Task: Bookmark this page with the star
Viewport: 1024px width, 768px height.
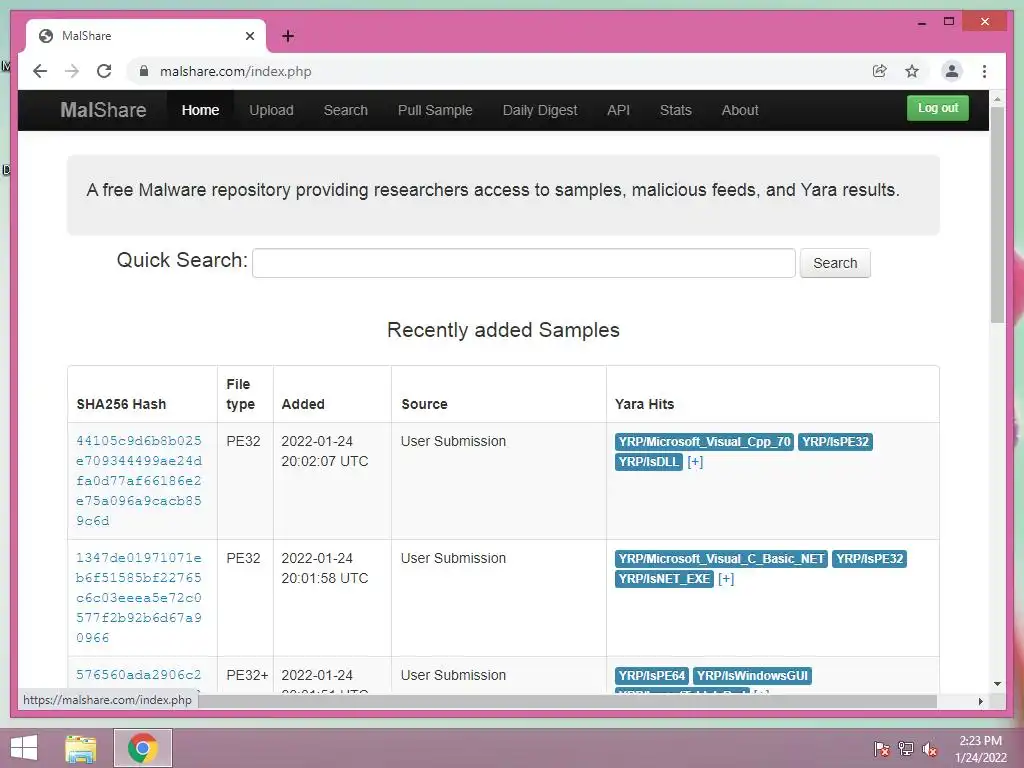Action: [x=912, y=71]
